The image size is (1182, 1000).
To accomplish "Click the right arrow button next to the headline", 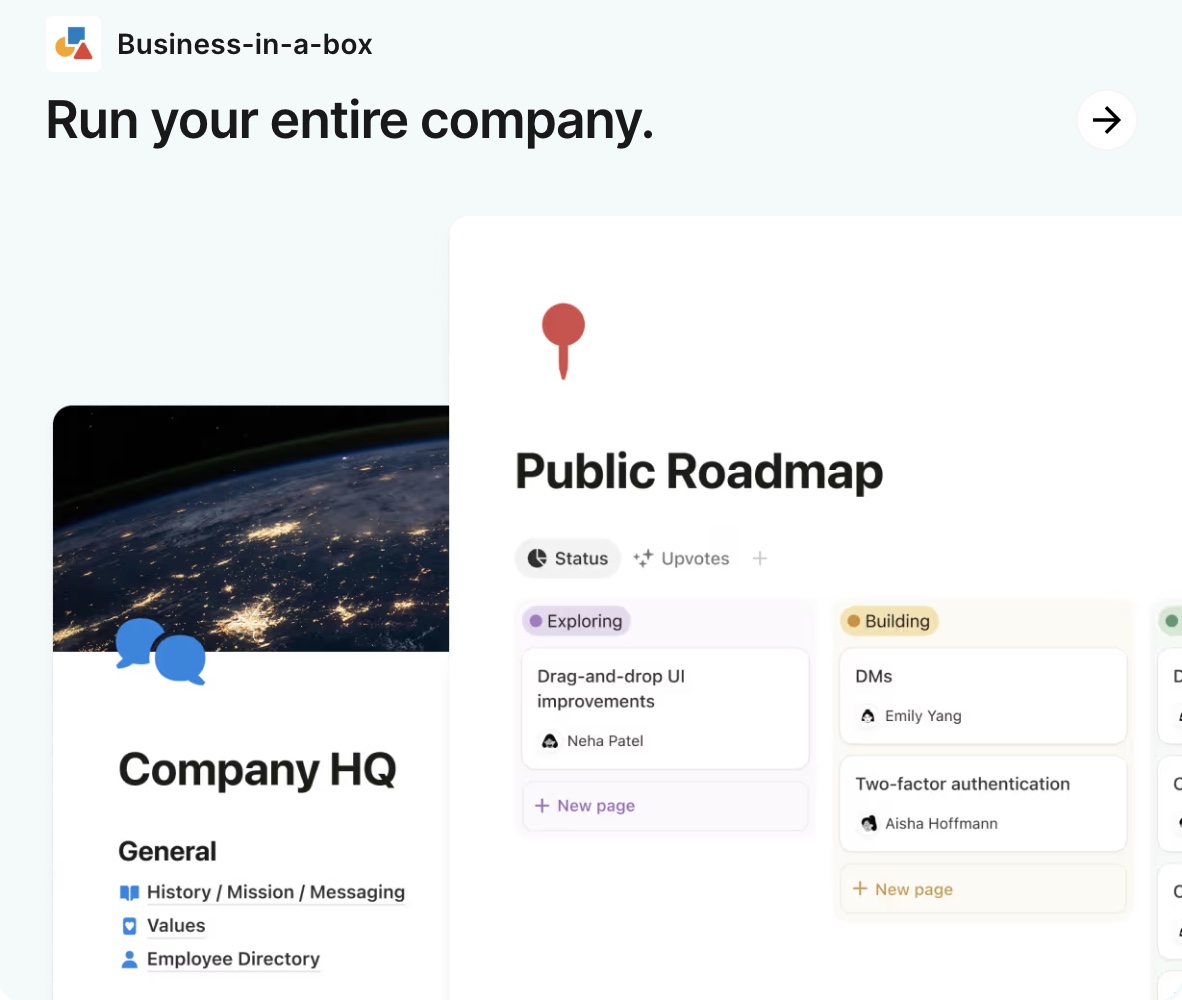I will click(1107, 120).
